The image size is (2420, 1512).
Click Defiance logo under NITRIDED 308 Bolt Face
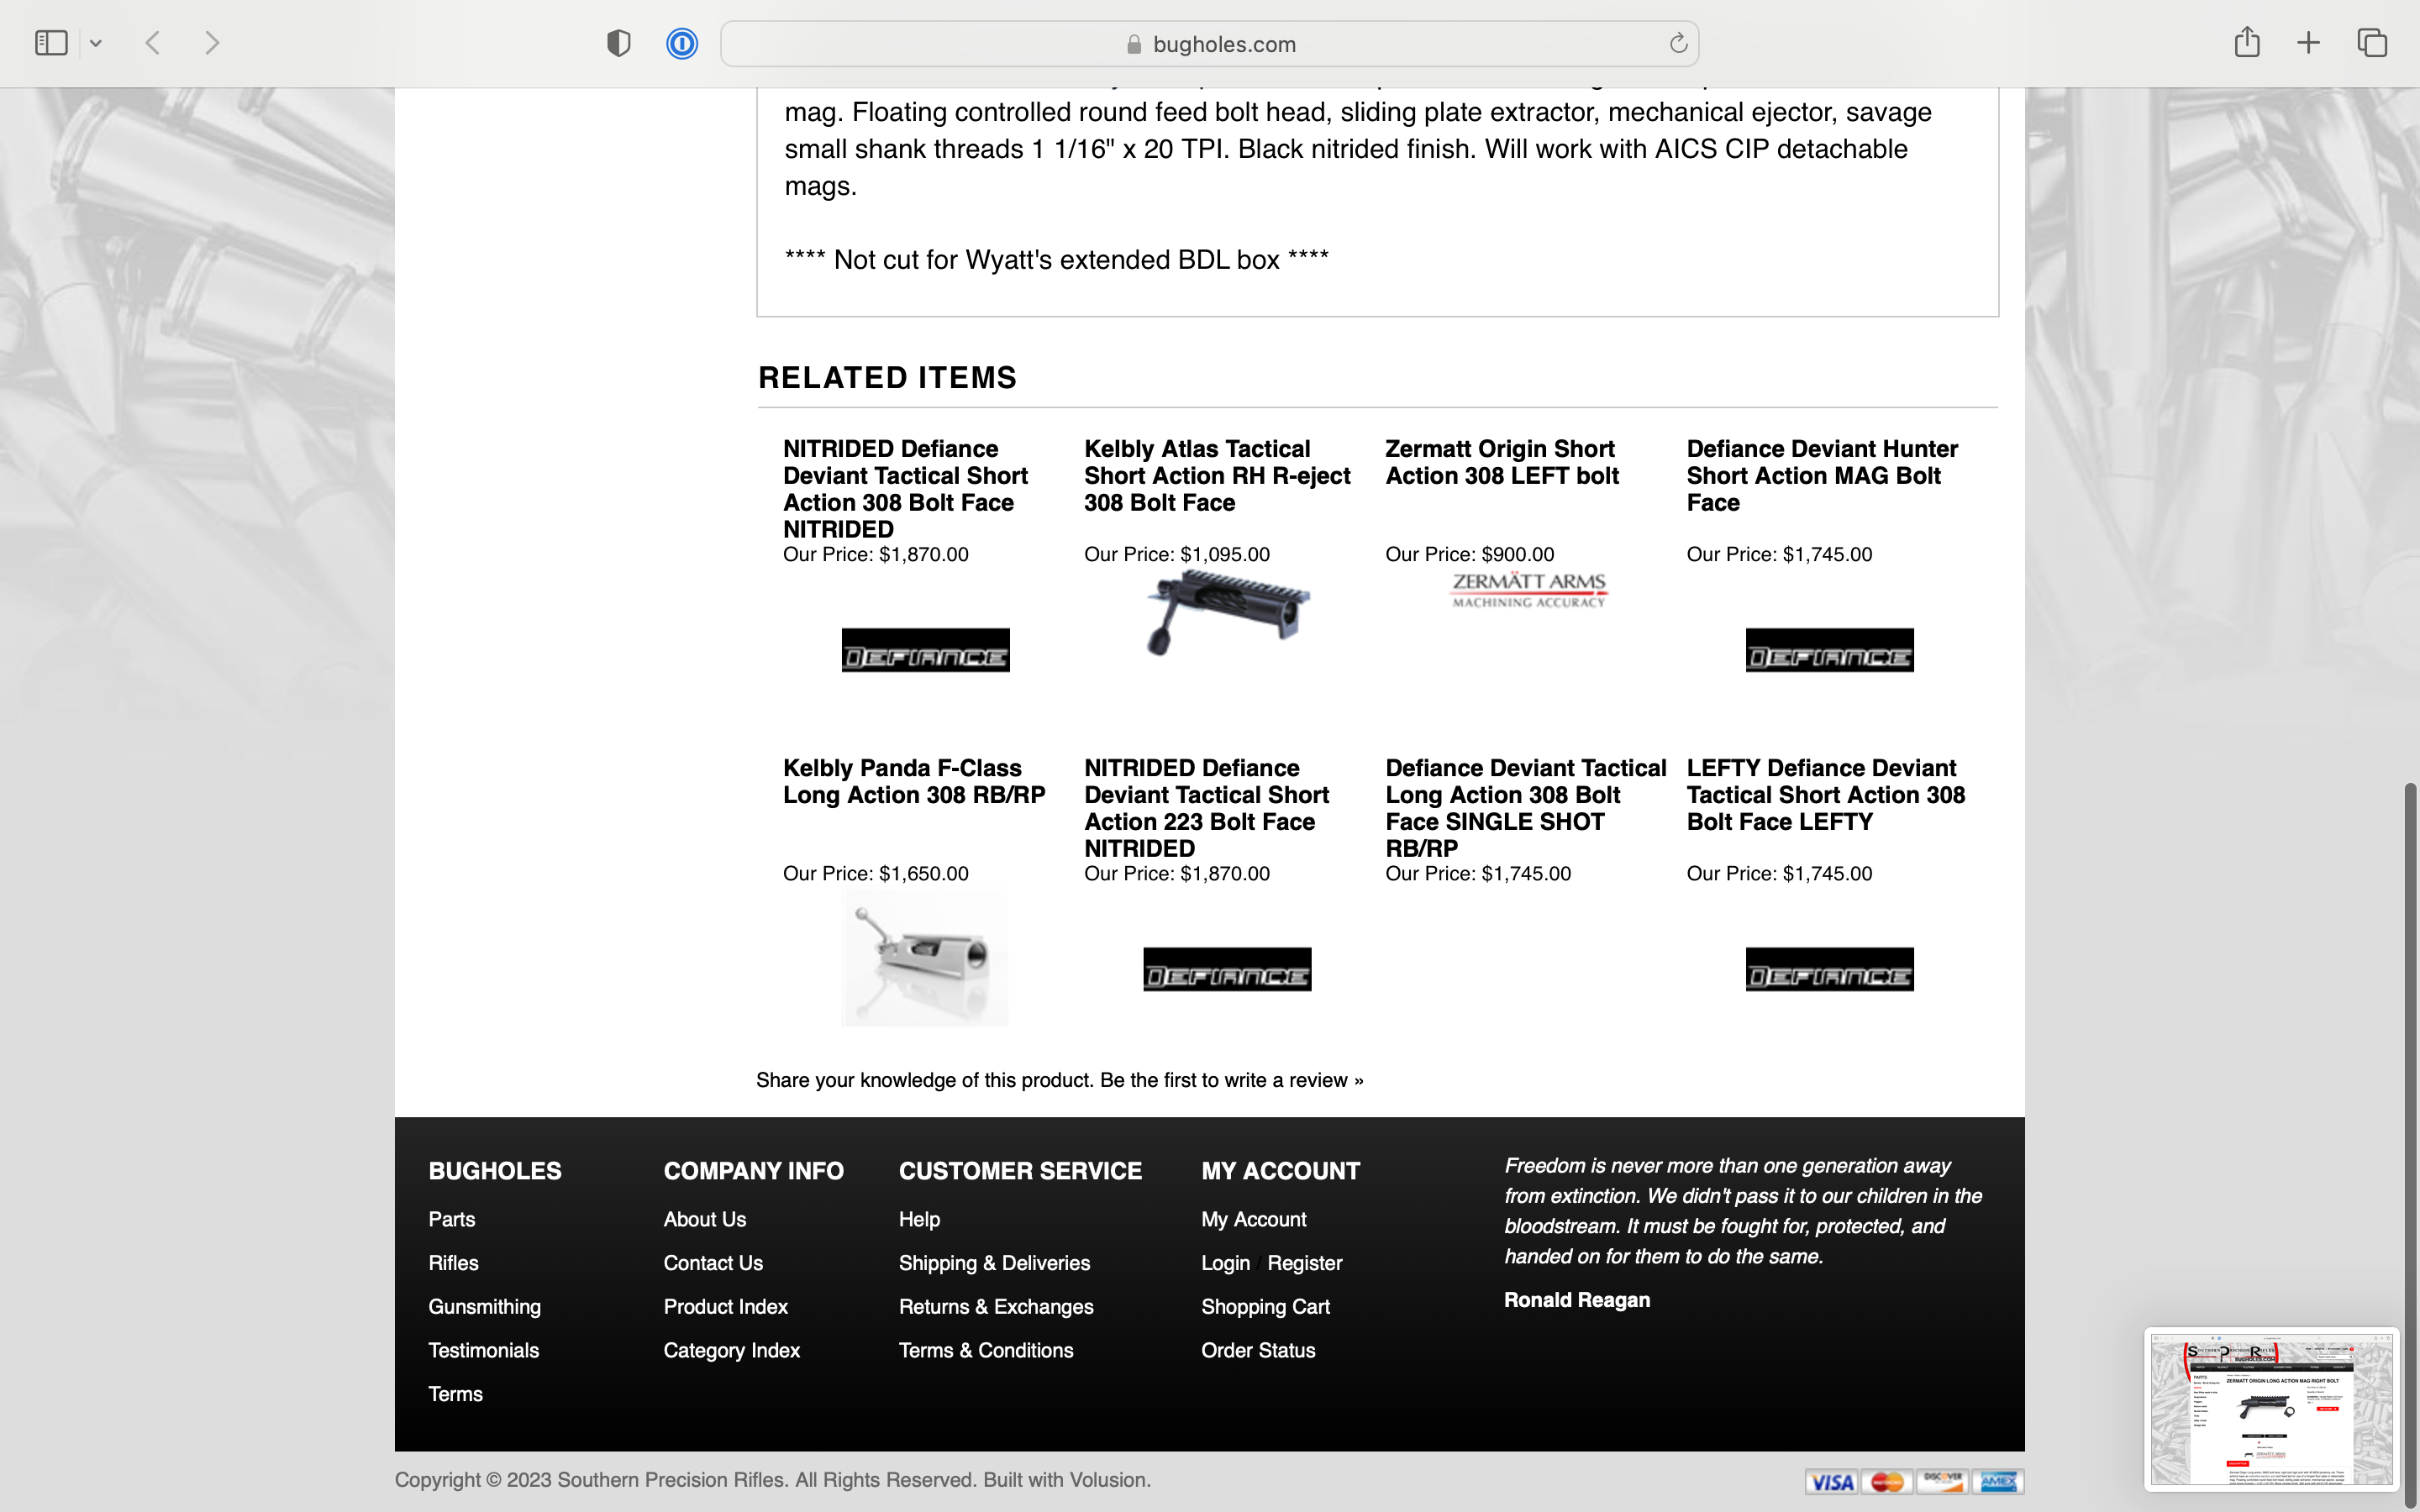tap(925, 650)
